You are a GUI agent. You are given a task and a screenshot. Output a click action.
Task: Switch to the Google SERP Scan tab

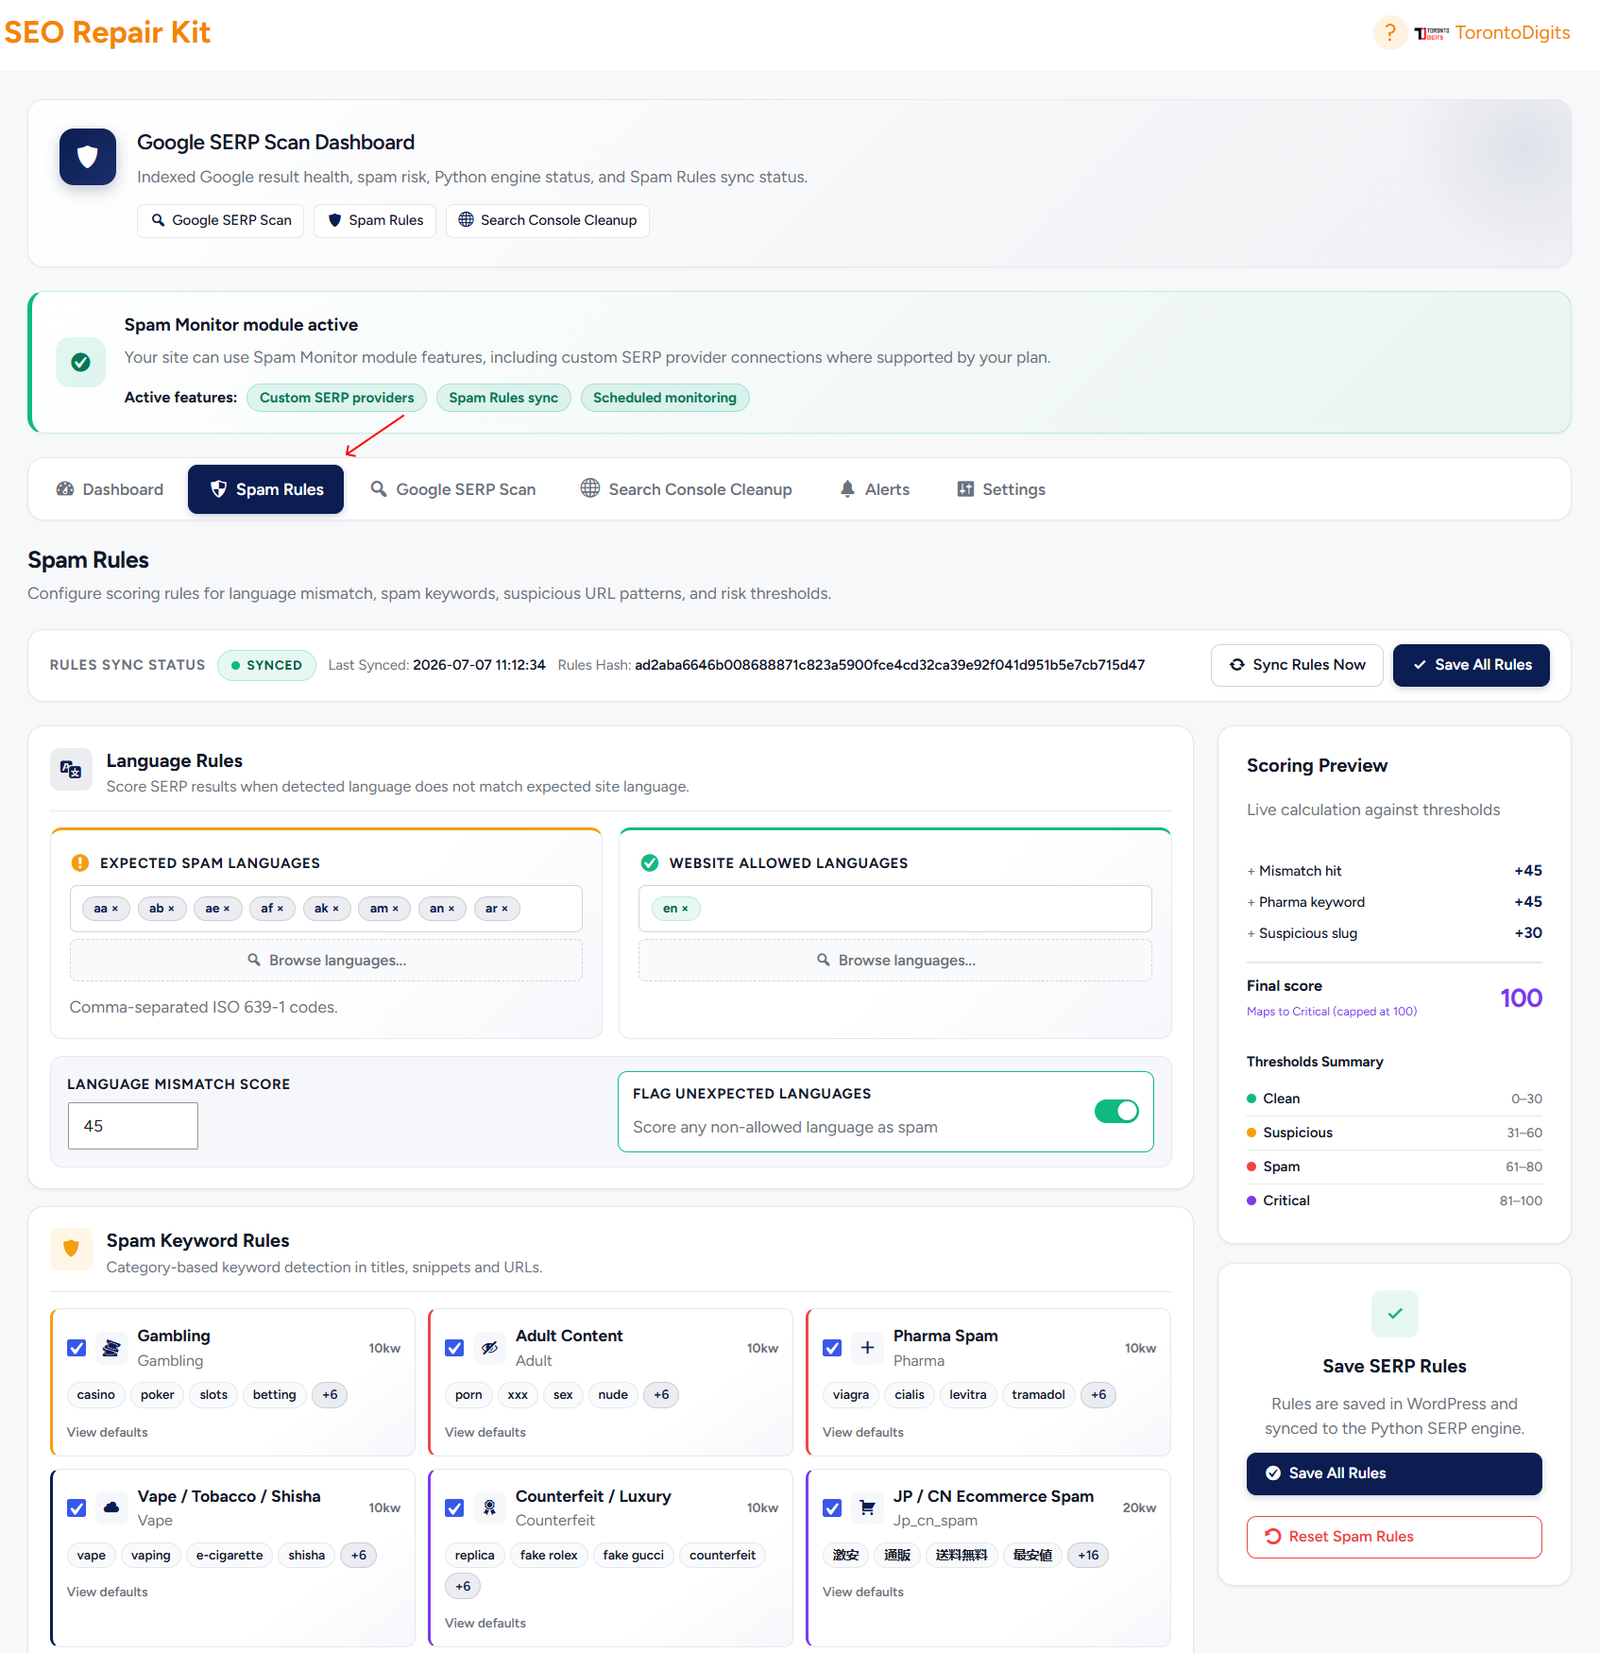tap(453, 489)
